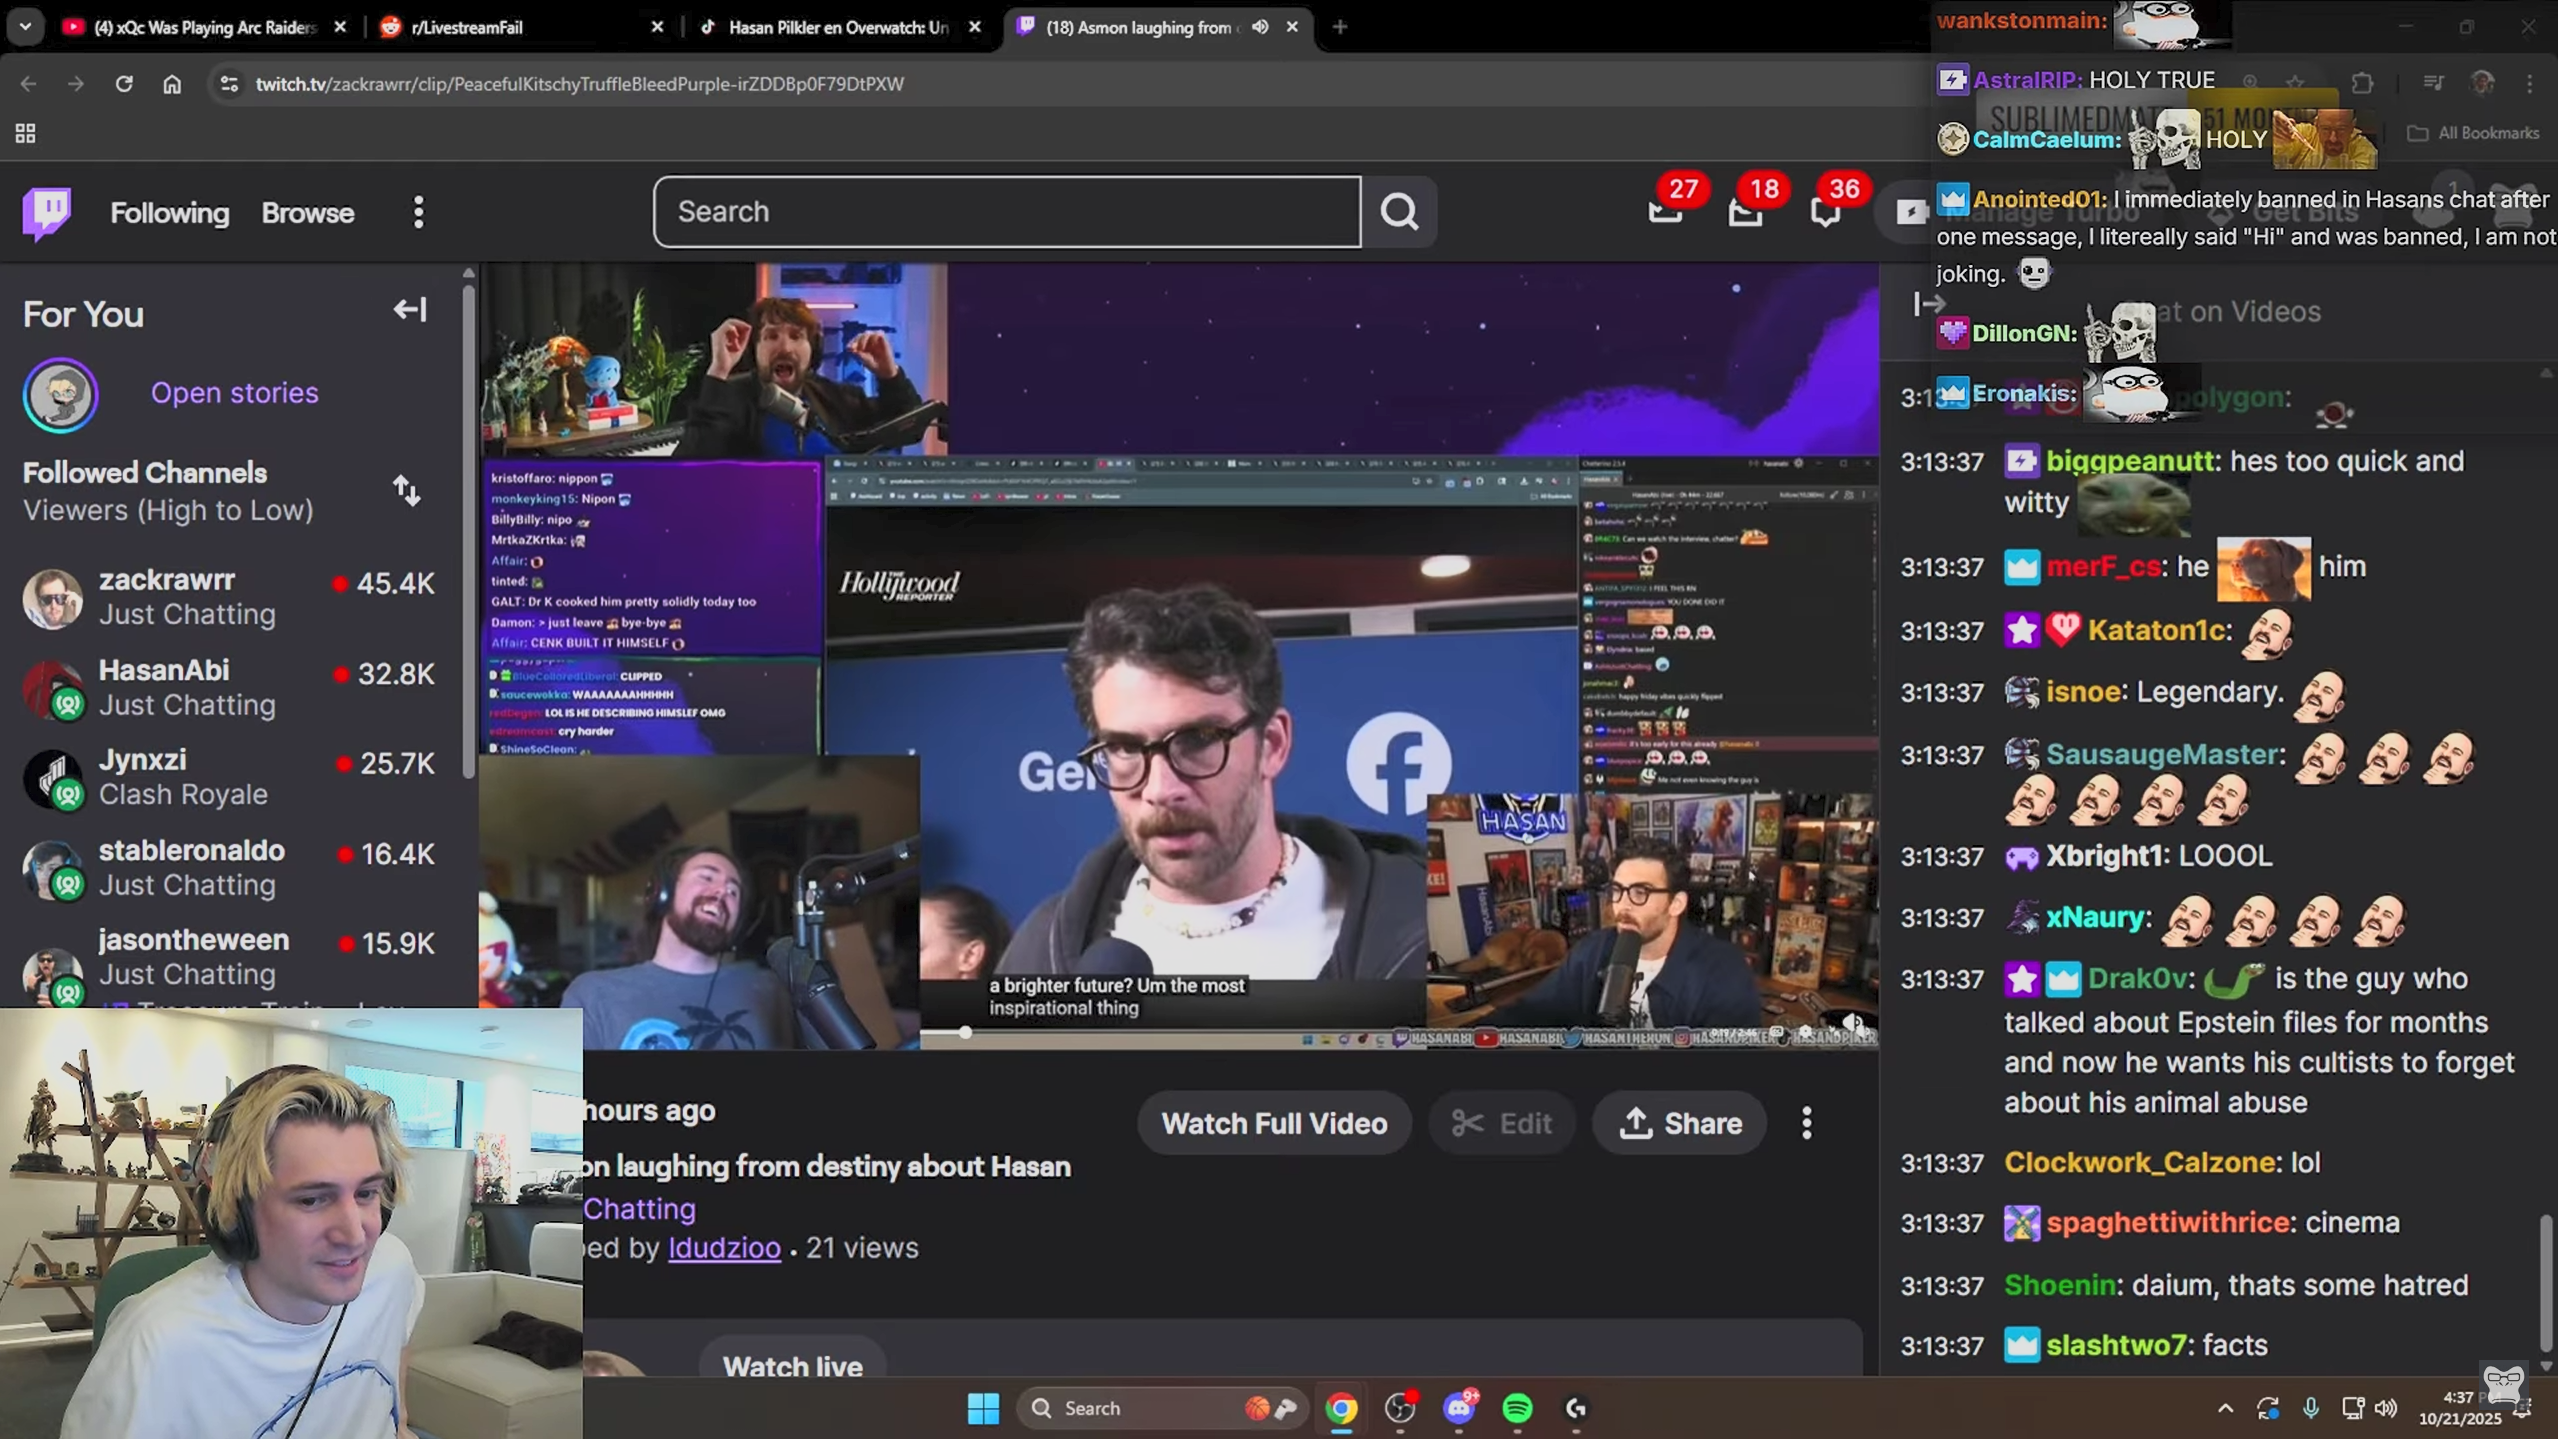The height and width of the screenshot is (1439, 2558).
Task: Open clipper Idudzioo's profile link
Action: coord(724,1248)
